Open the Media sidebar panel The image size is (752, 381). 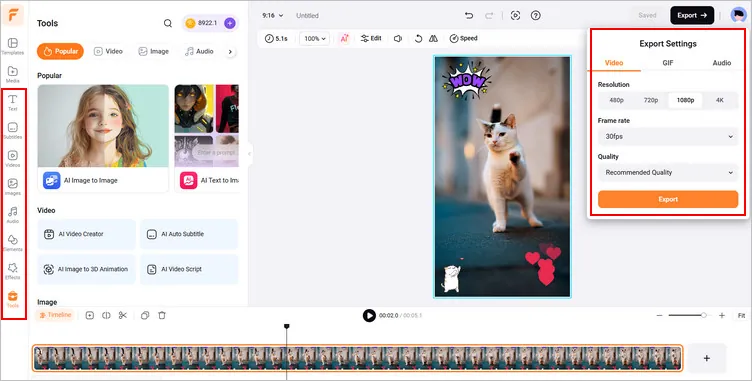(13, 74)
